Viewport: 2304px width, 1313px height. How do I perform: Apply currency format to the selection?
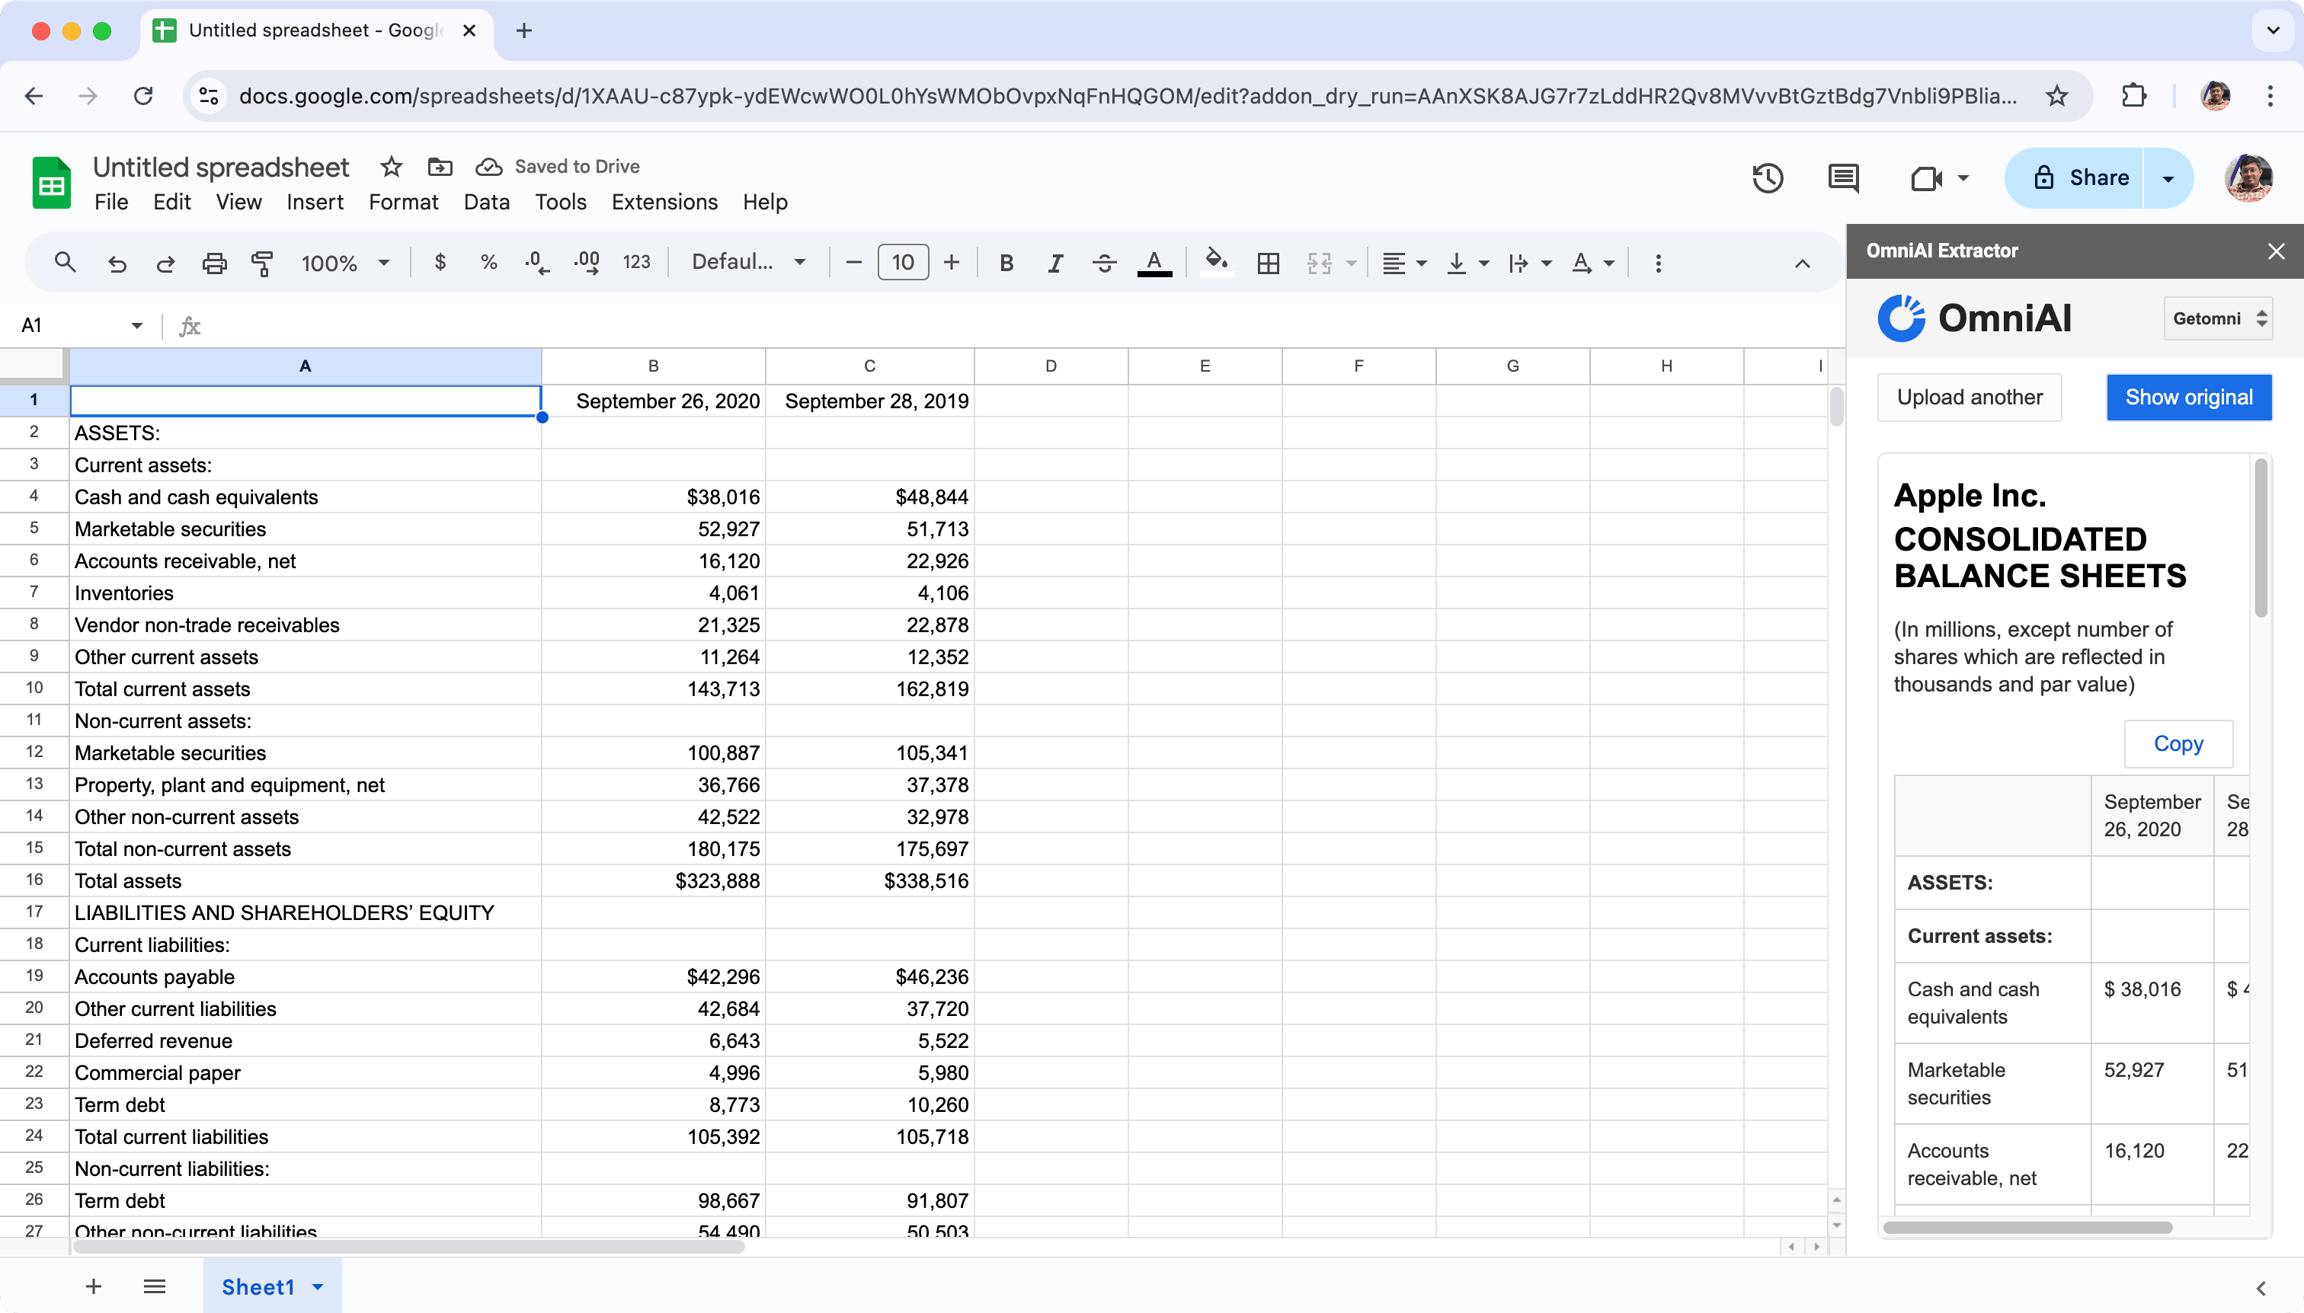click(440, 262)
